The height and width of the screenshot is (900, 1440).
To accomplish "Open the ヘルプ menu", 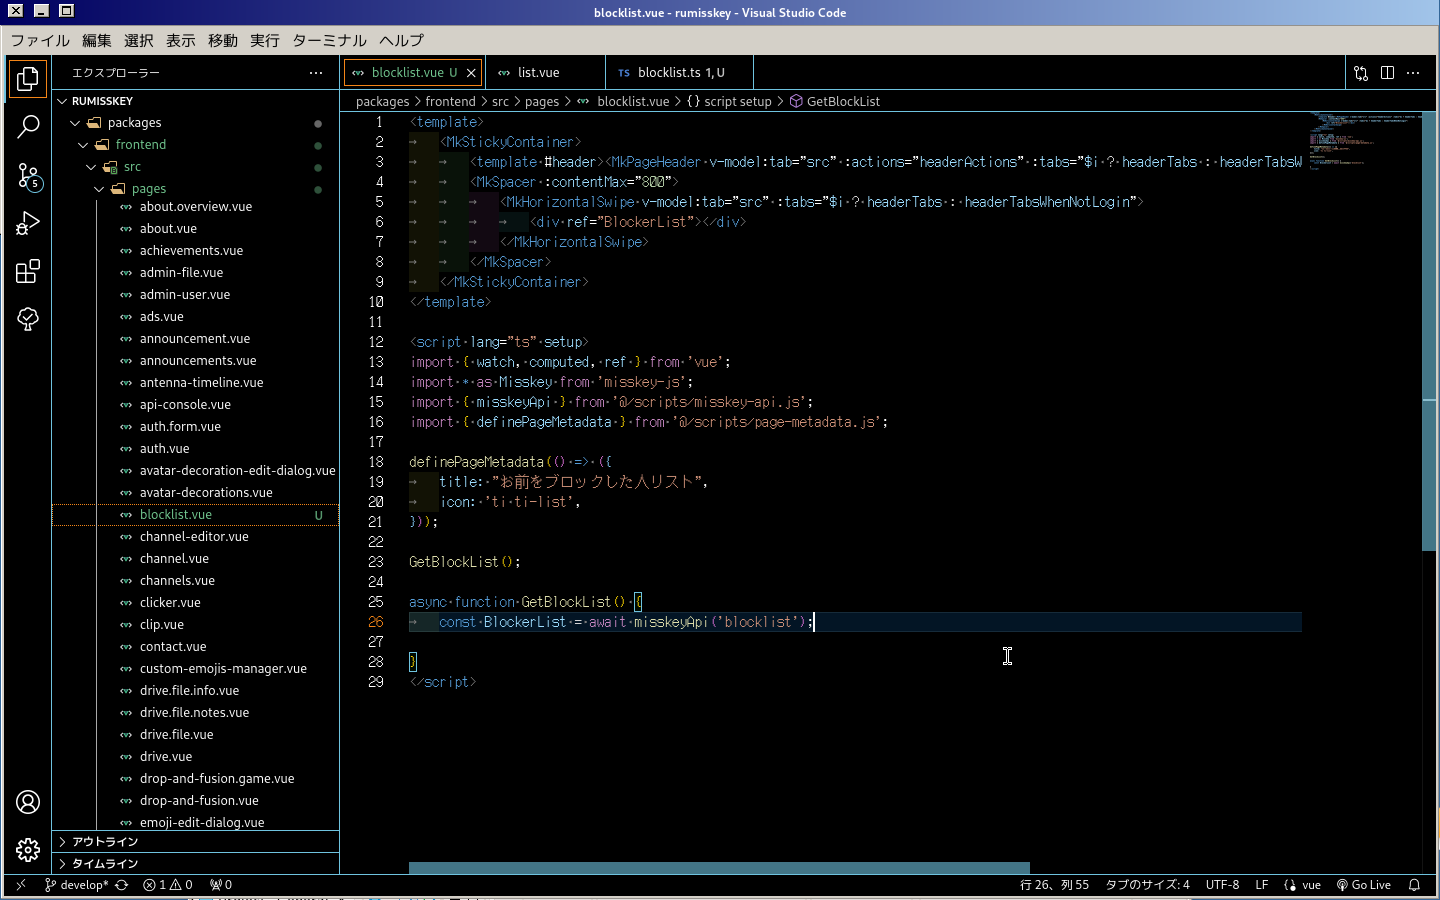I will pyautogui.click(x=402, y=40).
